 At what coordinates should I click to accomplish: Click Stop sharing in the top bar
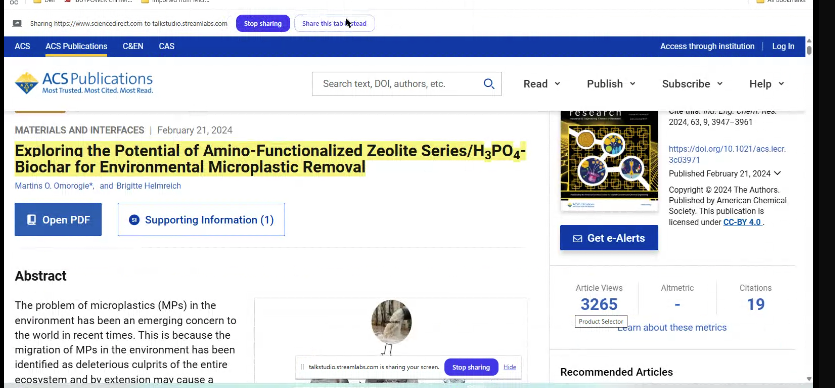(263, 23)
